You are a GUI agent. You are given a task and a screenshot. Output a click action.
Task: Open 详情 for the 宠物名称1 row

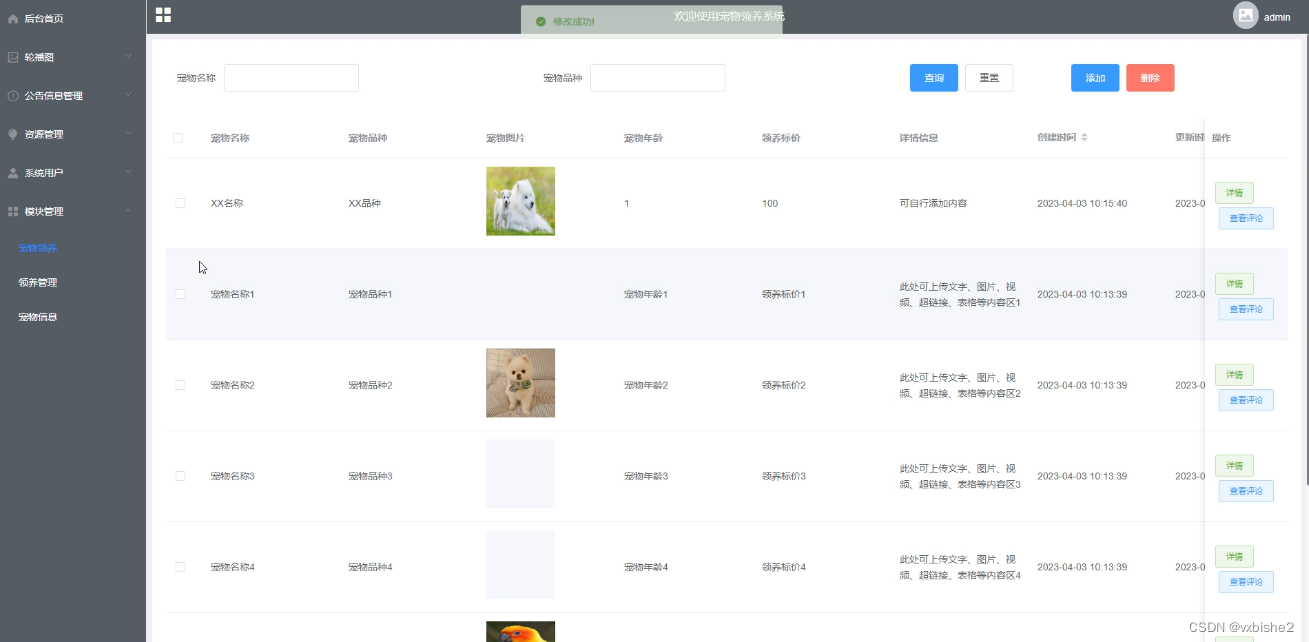[1234, 284]
